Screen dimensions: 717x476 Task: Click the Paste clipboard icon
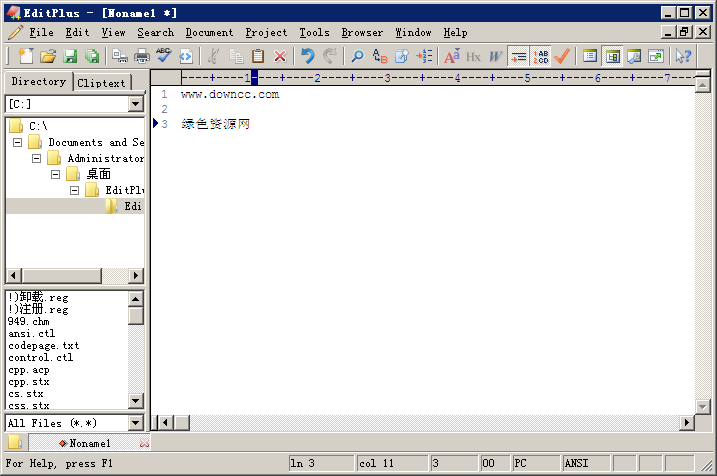click(258, 57)
